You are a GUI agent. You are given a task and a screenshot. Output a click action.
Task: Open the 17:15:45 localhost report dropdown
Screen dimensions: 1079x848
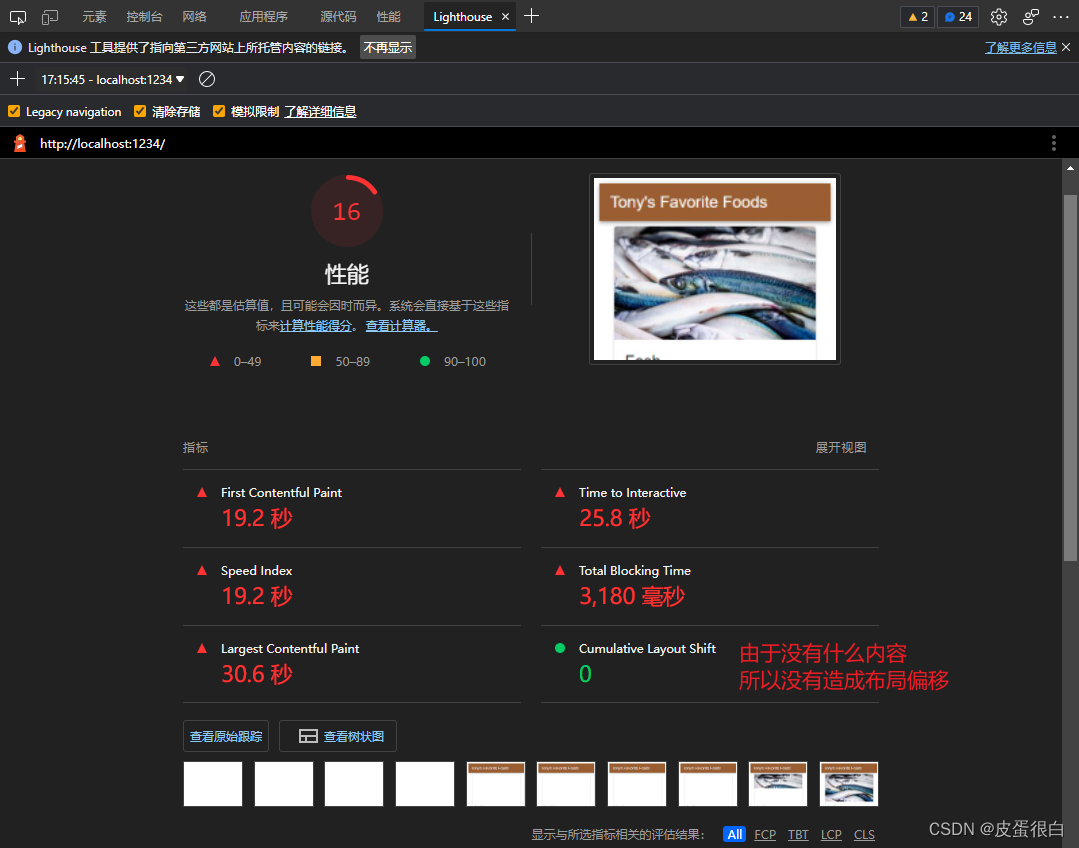pos(112,79)
